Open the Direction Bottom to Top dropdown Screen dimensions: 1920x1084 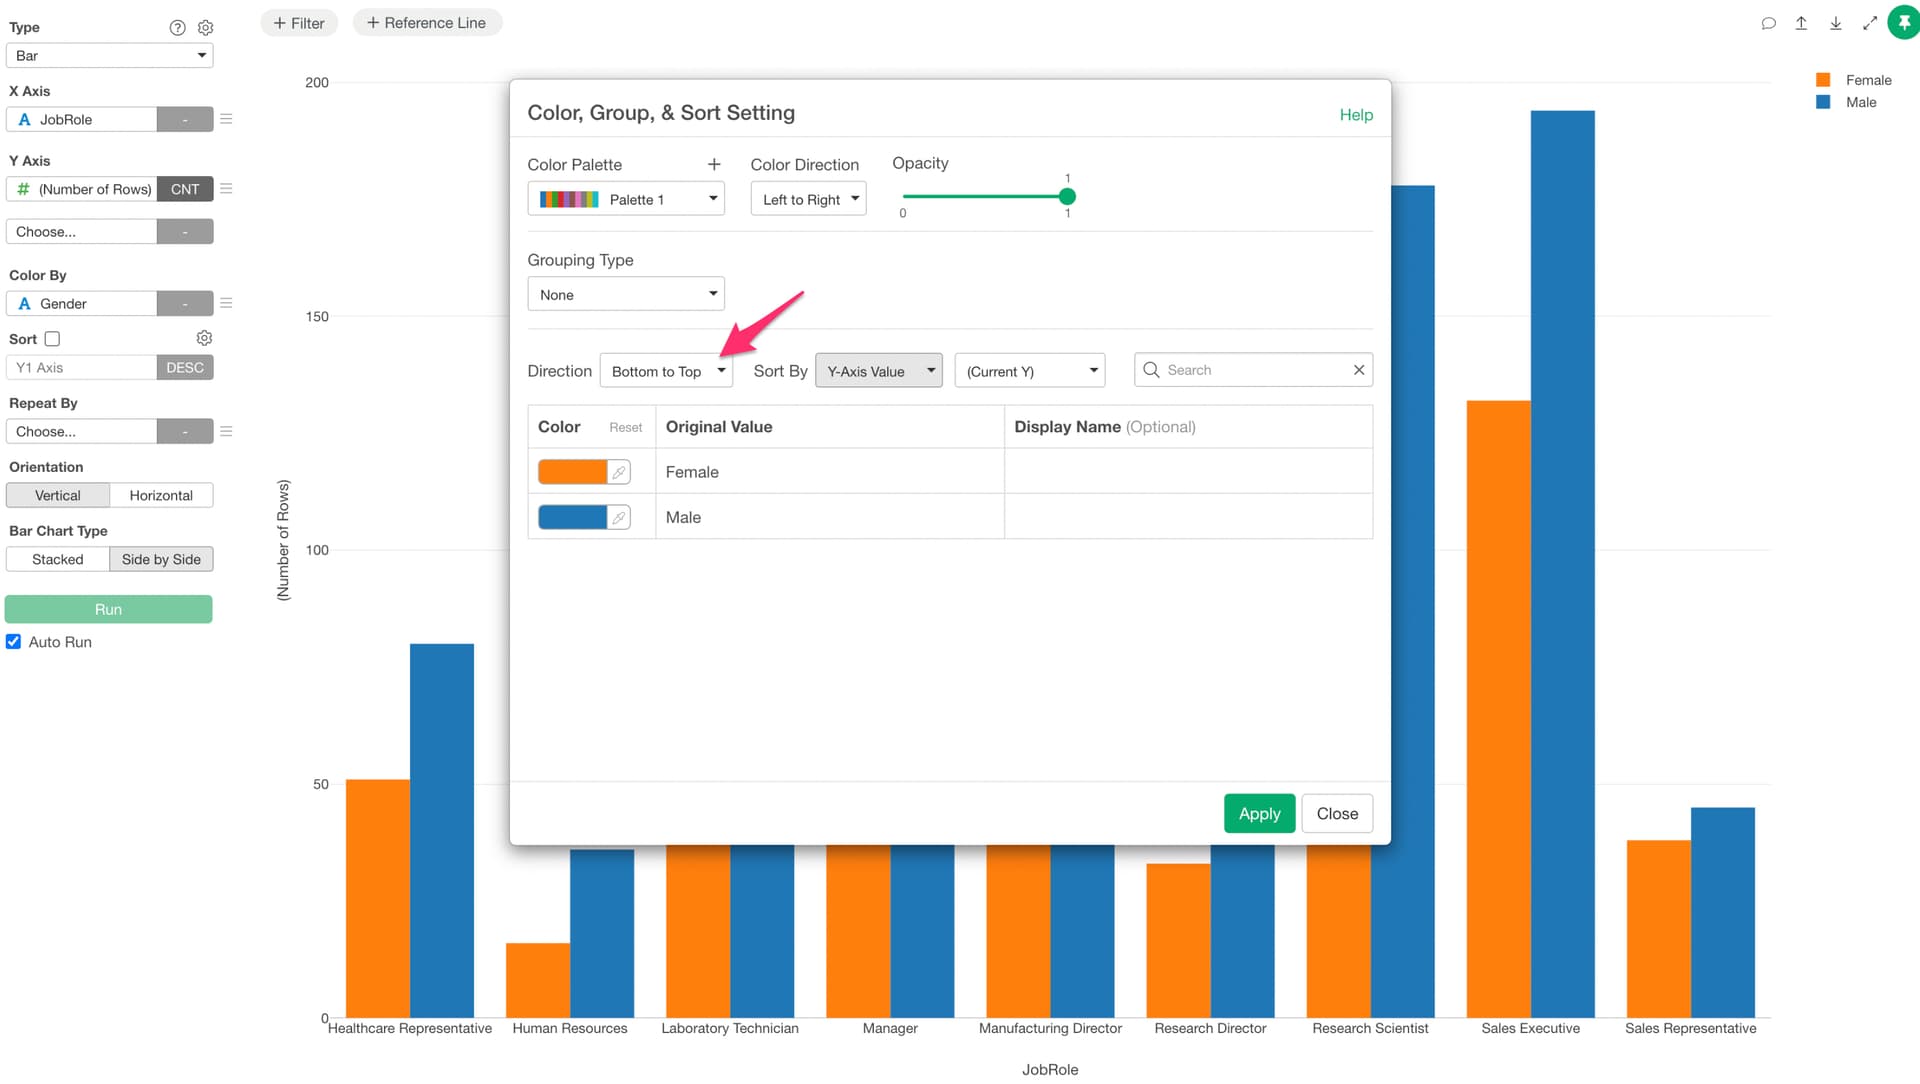tap(666, 371)
